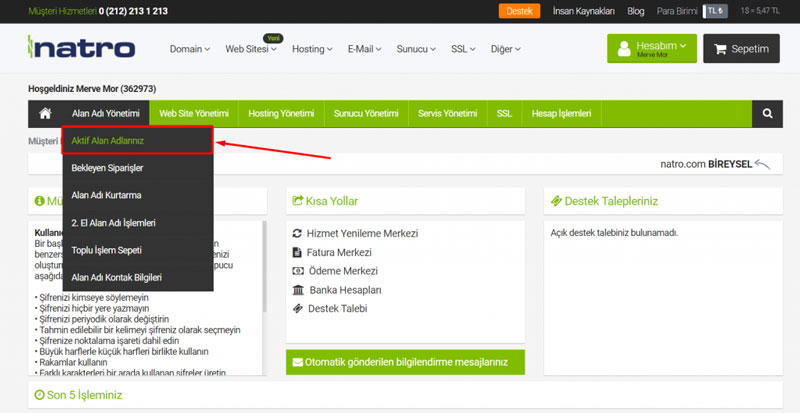Expand the E-Mail dropdown menu
Viewport: 800px width, 413px height.
pyautogui.click(x=364, y=49)
